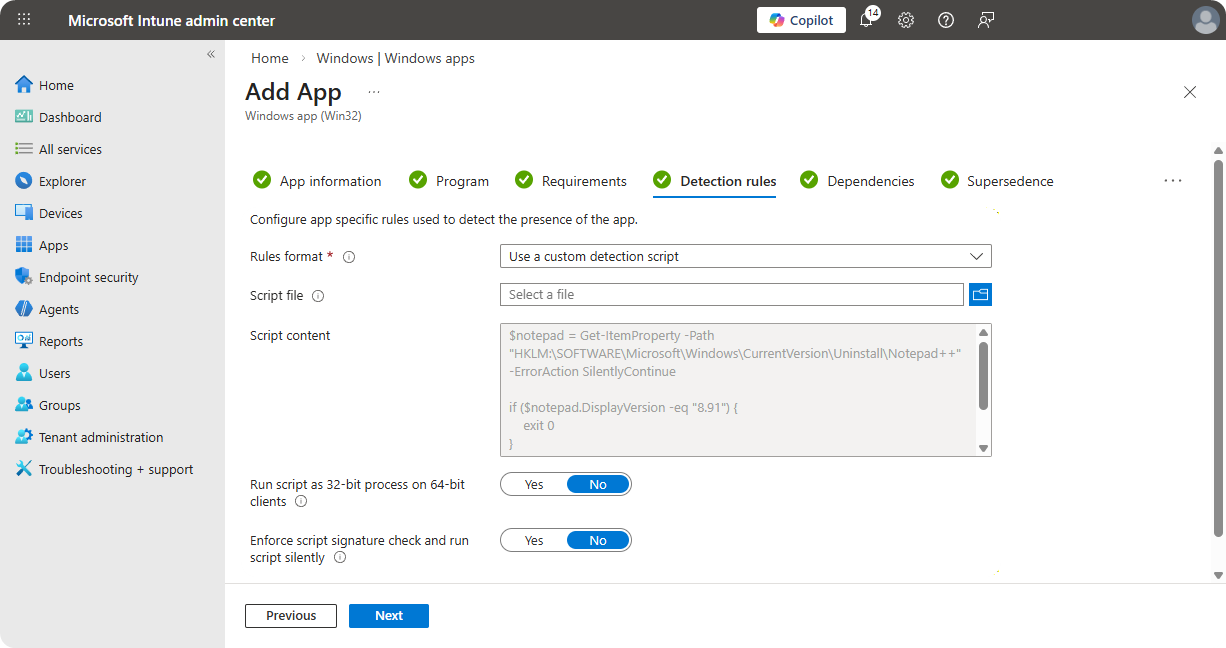Click the Previous button
The width and height of the screenshot is (1226, 648).
(x=291, y=616)
